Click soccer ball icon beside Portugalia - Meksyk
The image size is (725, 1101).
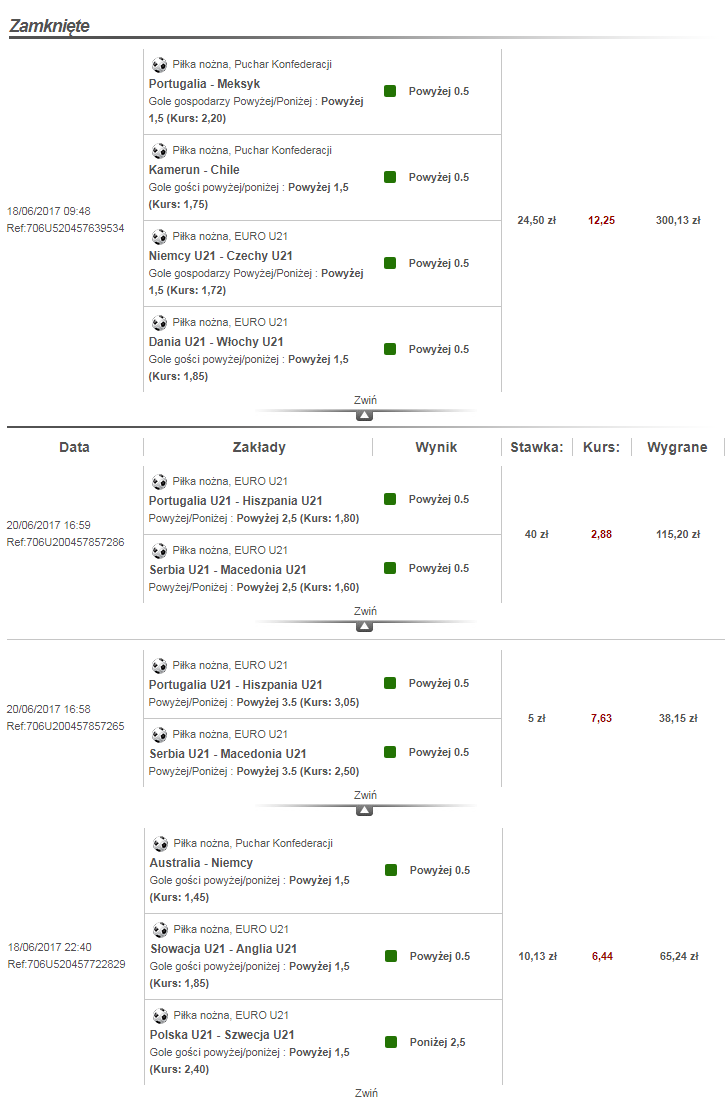(159, 64)
